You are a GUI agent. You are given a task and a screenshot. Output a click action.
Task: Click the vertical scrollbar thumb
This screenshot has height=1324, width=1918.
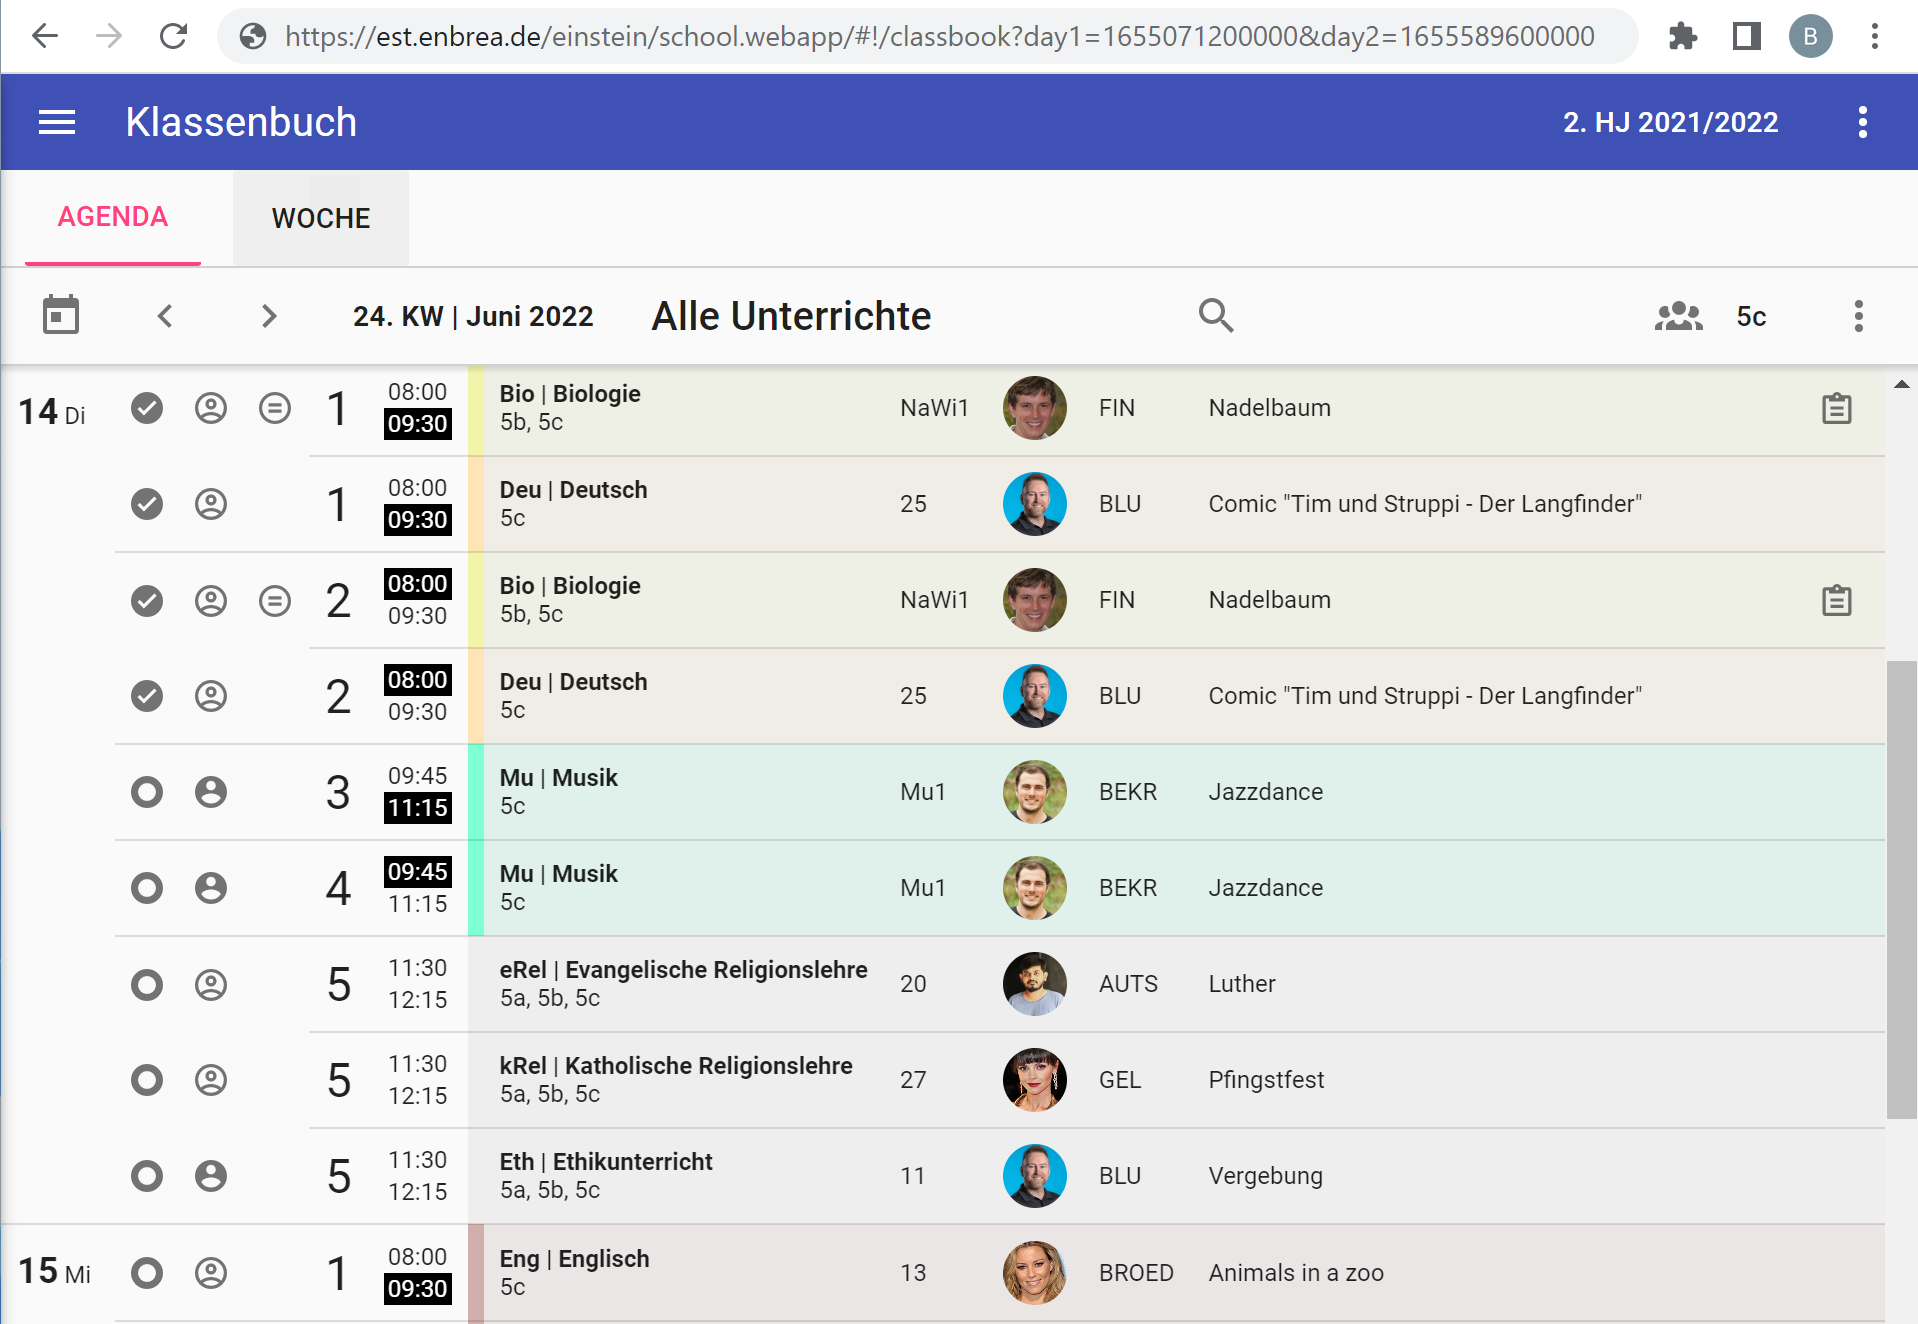[x=1901, y=889]
